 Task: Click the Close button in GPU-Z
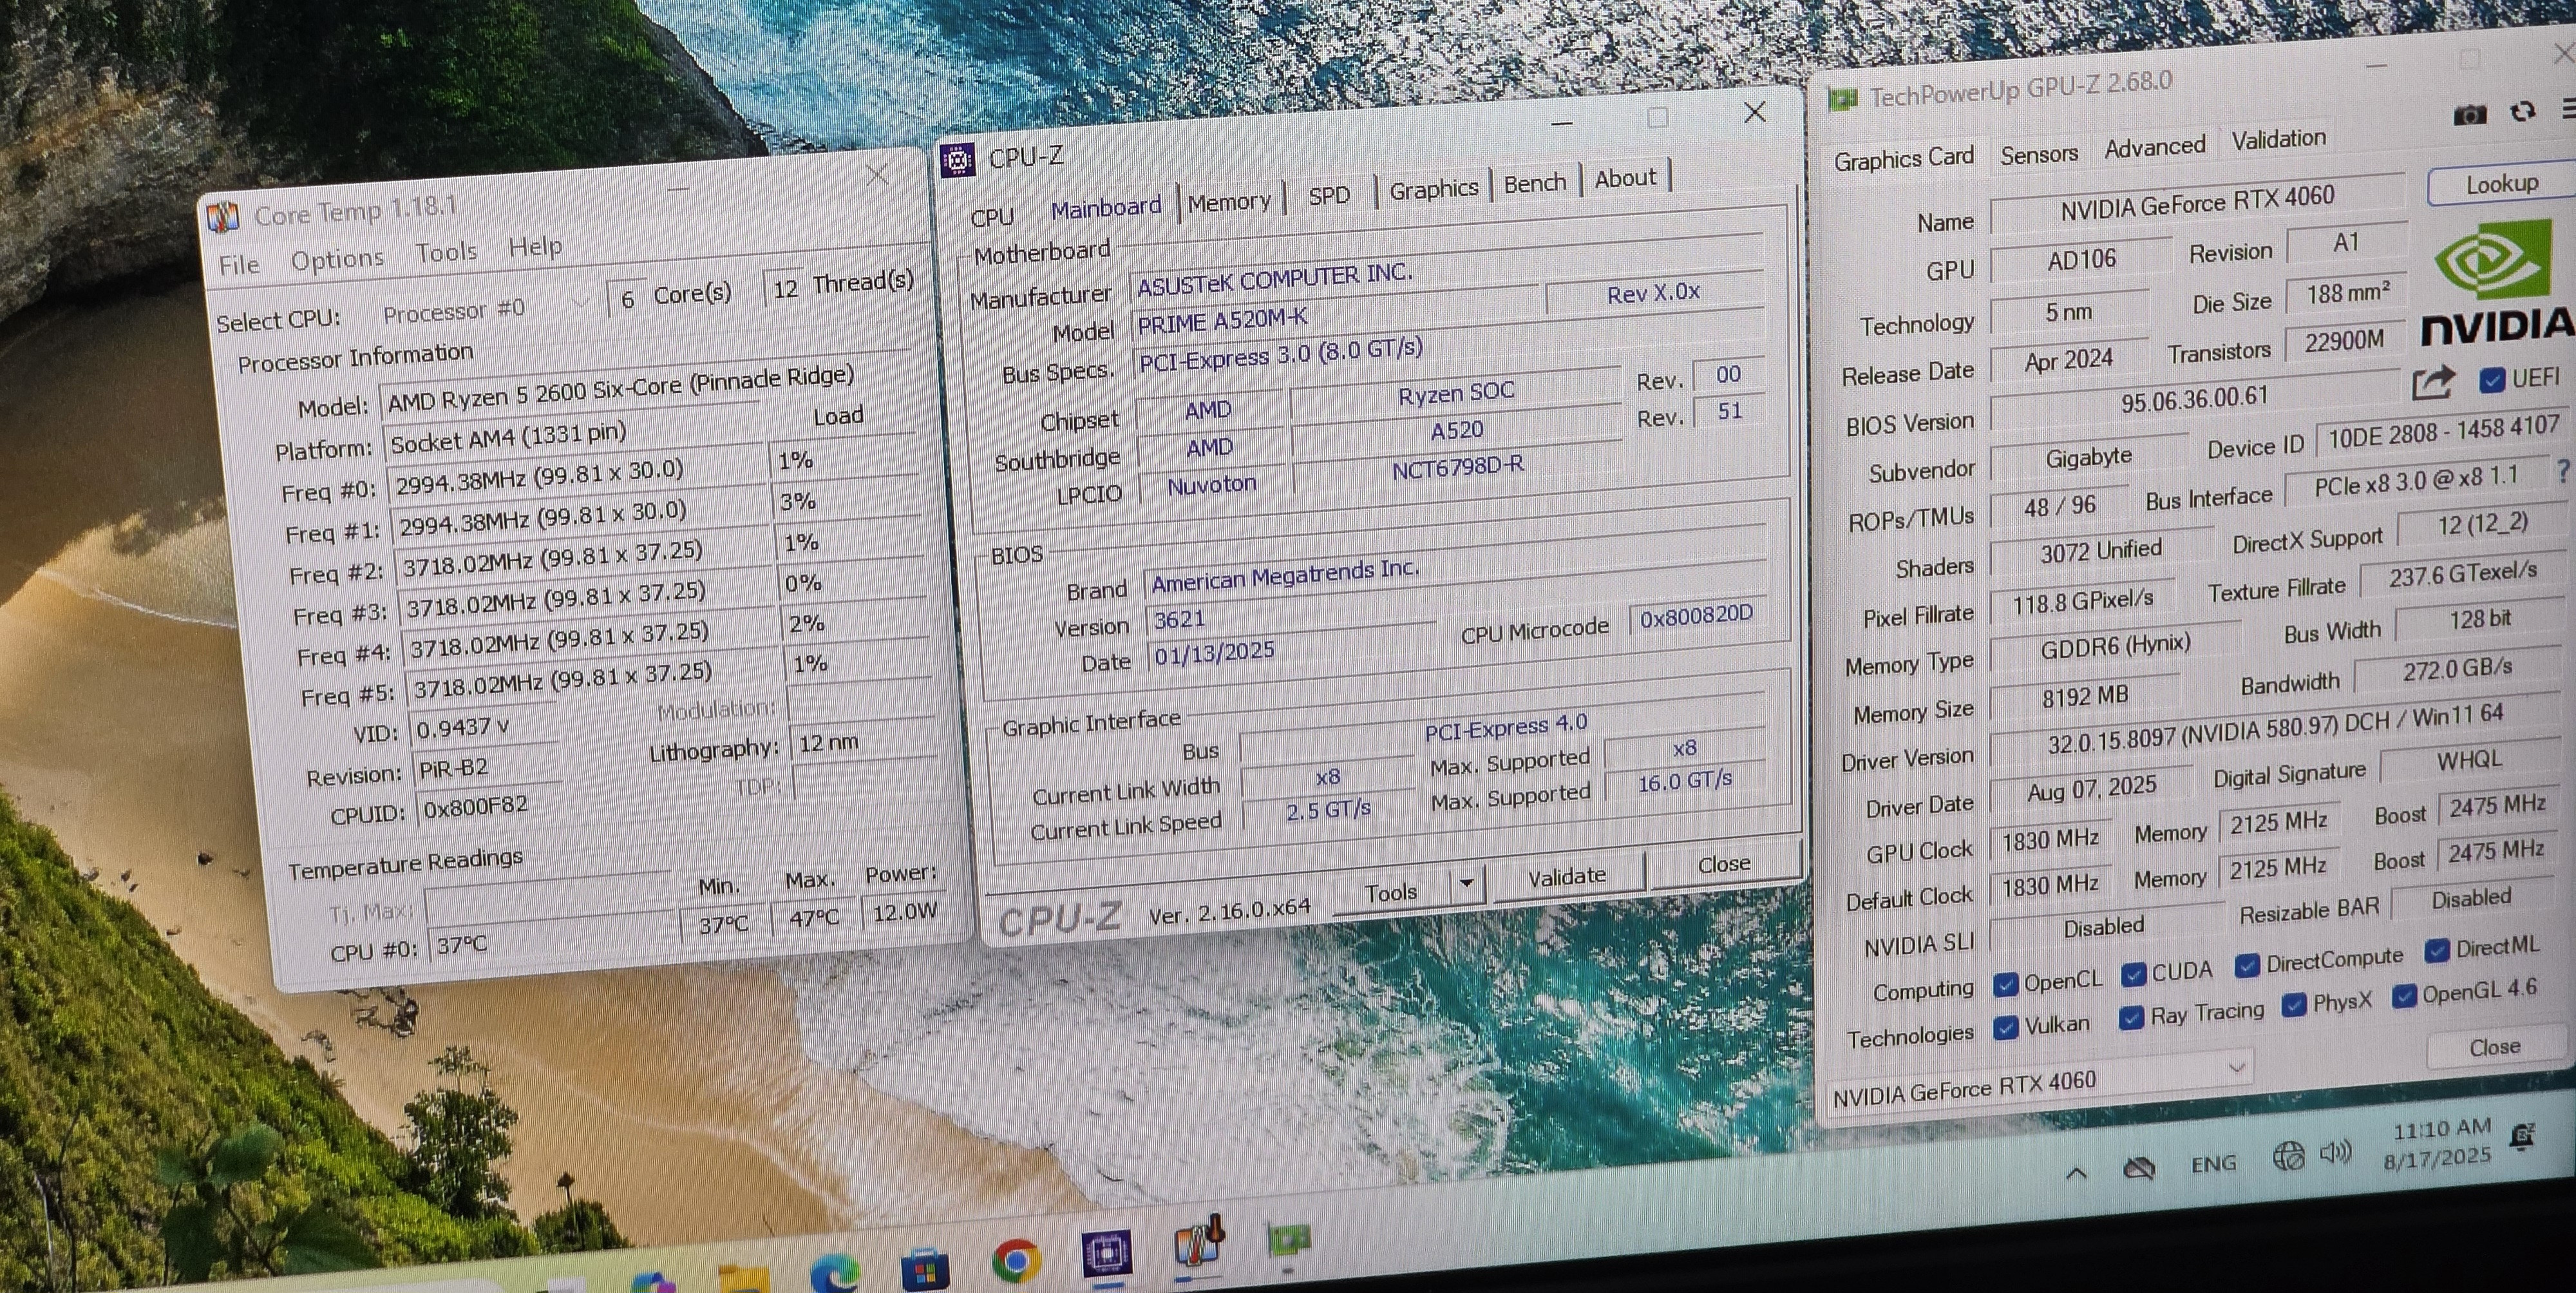(2494, 1047)
